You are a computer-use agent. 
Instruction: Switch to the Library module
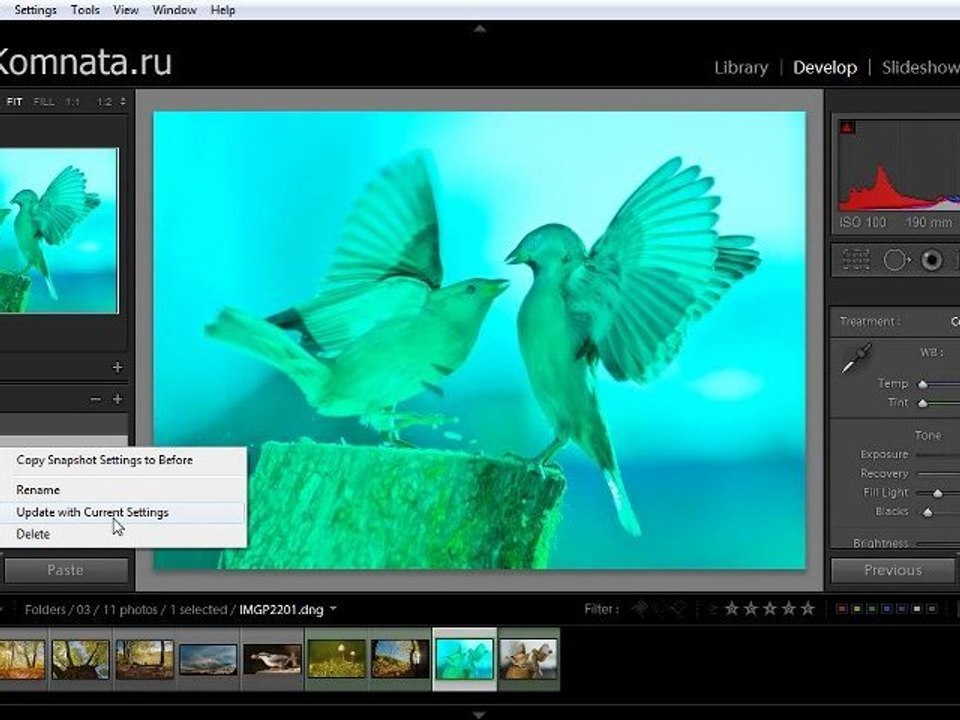pos(741,67)
